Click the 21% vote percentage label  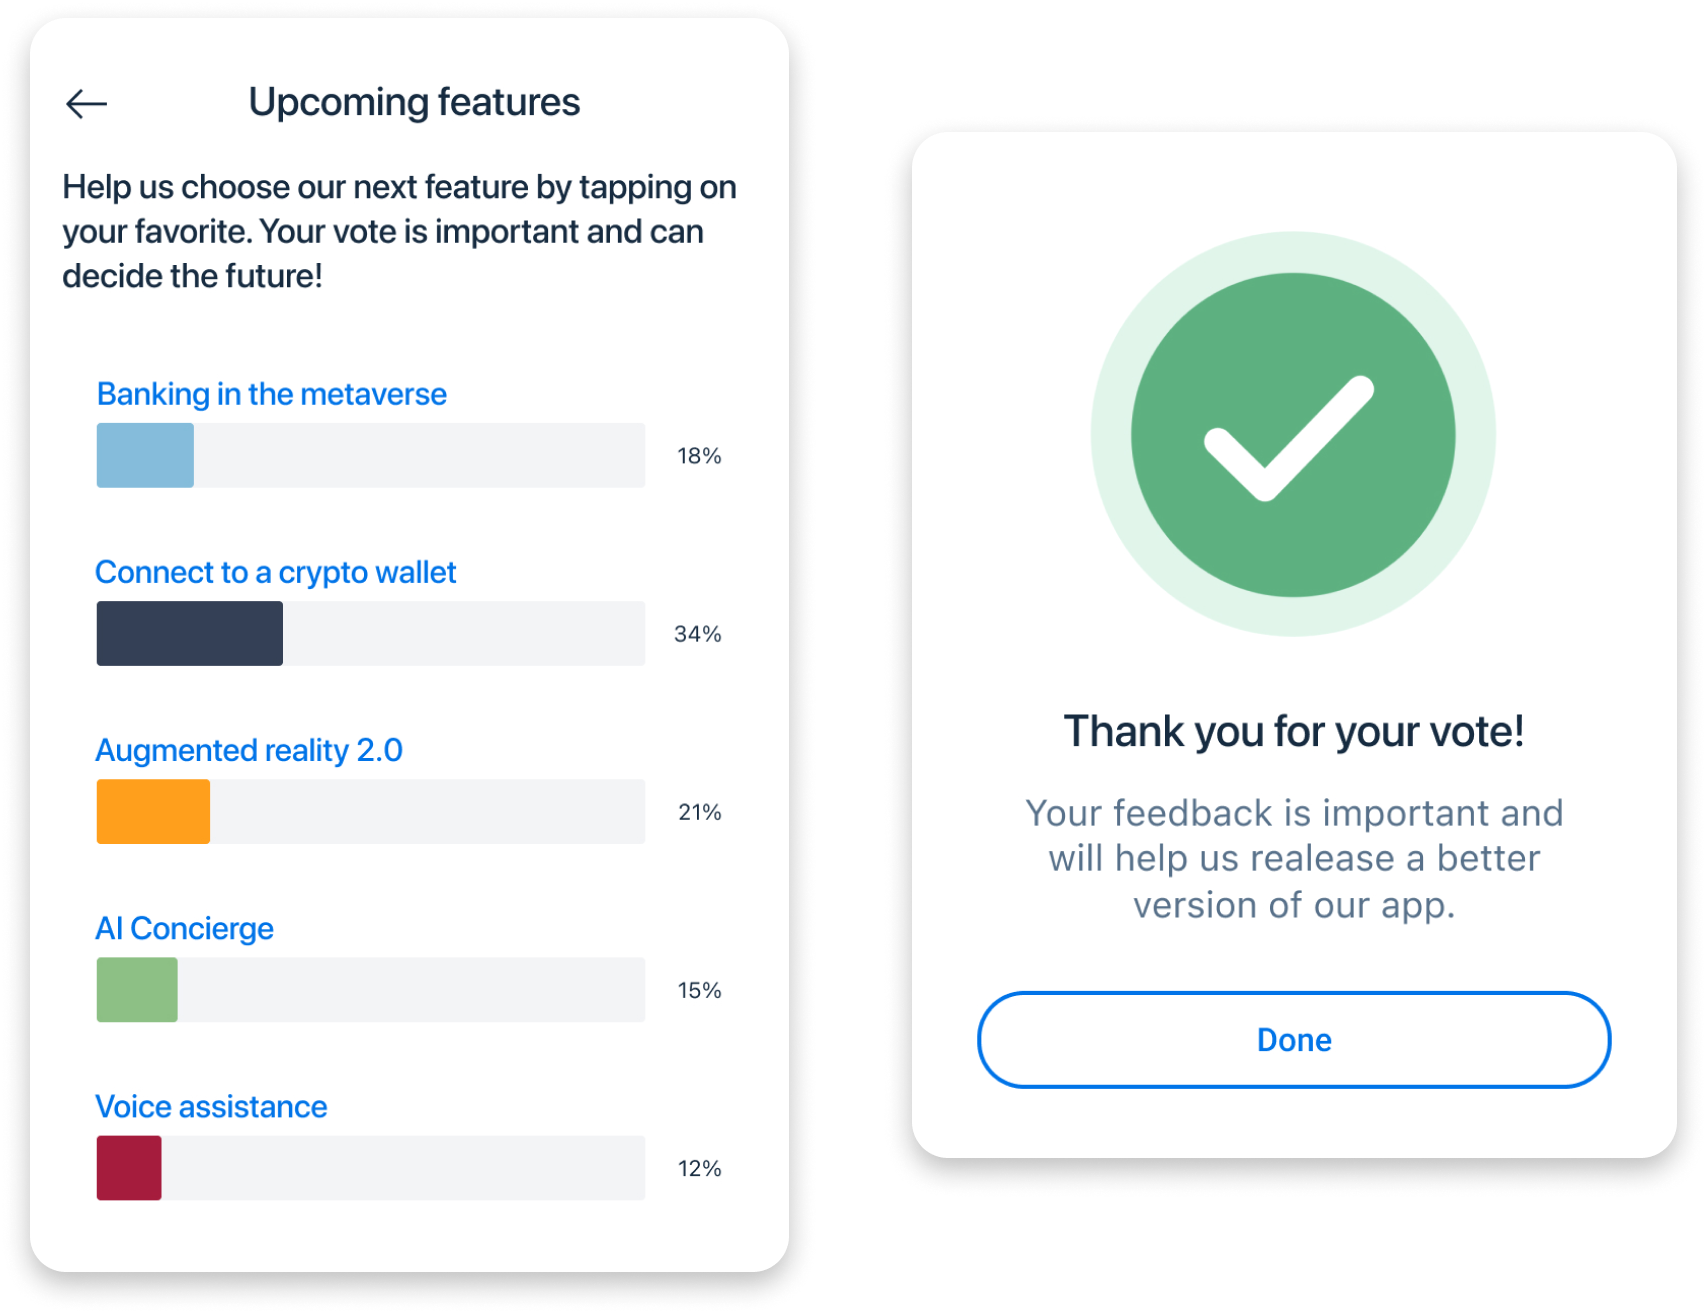point(700,812)
